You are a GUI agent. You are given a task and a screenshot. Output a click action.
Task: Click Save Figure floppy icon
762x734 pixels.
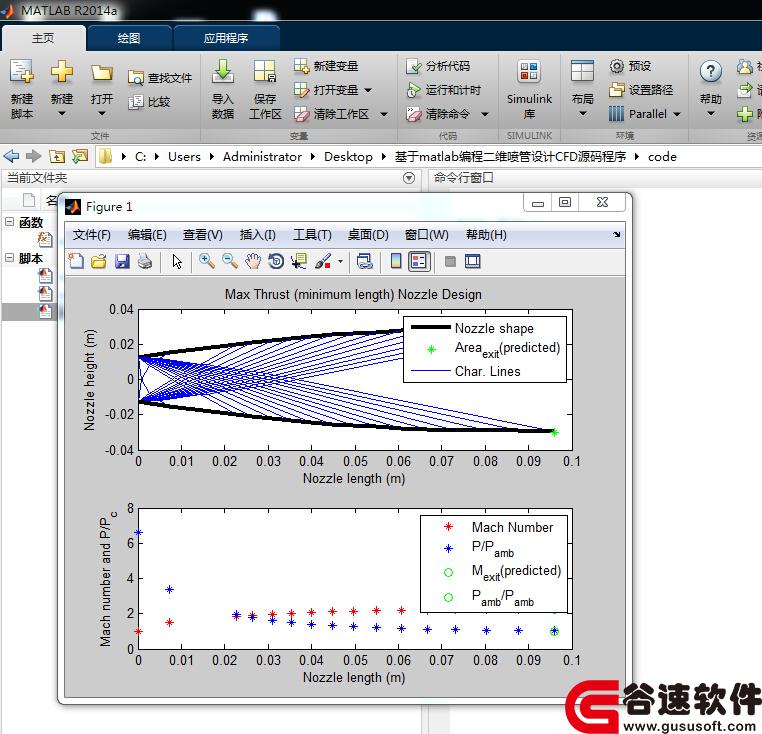tap(122, 262)
